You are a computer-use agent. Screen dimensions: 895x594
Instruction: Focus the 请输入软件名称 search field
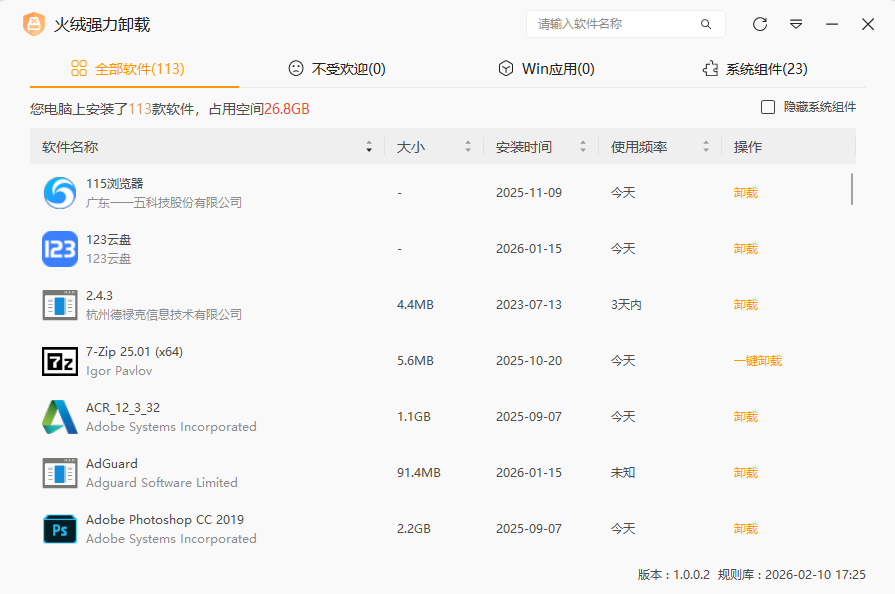coord(610,24)
